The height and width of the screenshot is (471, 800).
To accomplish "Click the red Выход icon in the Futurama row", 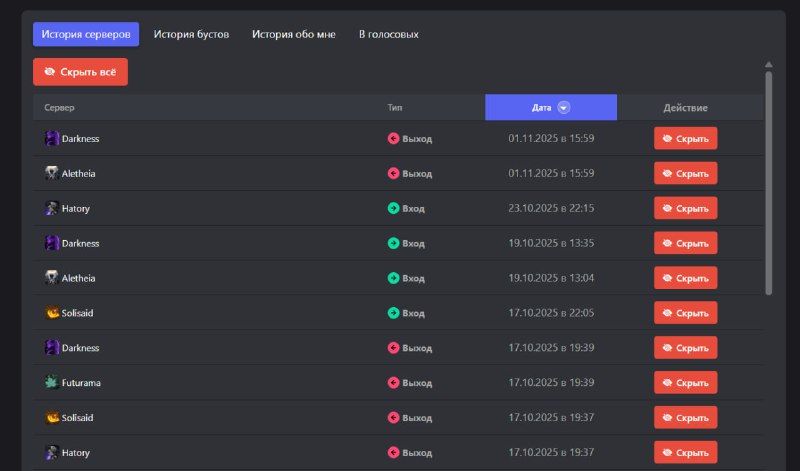I will coord(393,383).
